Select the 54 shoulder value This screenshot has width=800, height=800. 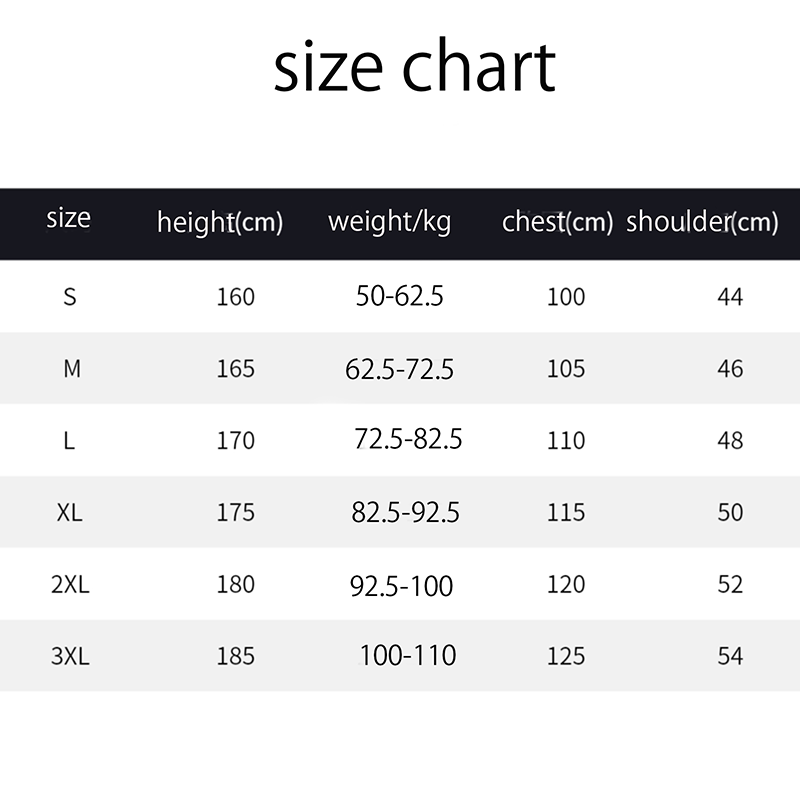pyautogui.click(x=730, y=657)
